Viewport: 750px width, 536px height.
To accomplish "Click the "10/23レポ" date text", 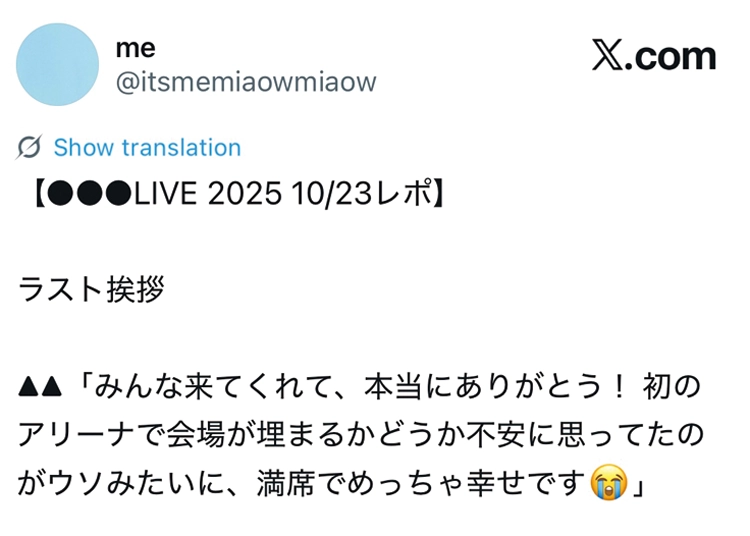I will (361, 194).
